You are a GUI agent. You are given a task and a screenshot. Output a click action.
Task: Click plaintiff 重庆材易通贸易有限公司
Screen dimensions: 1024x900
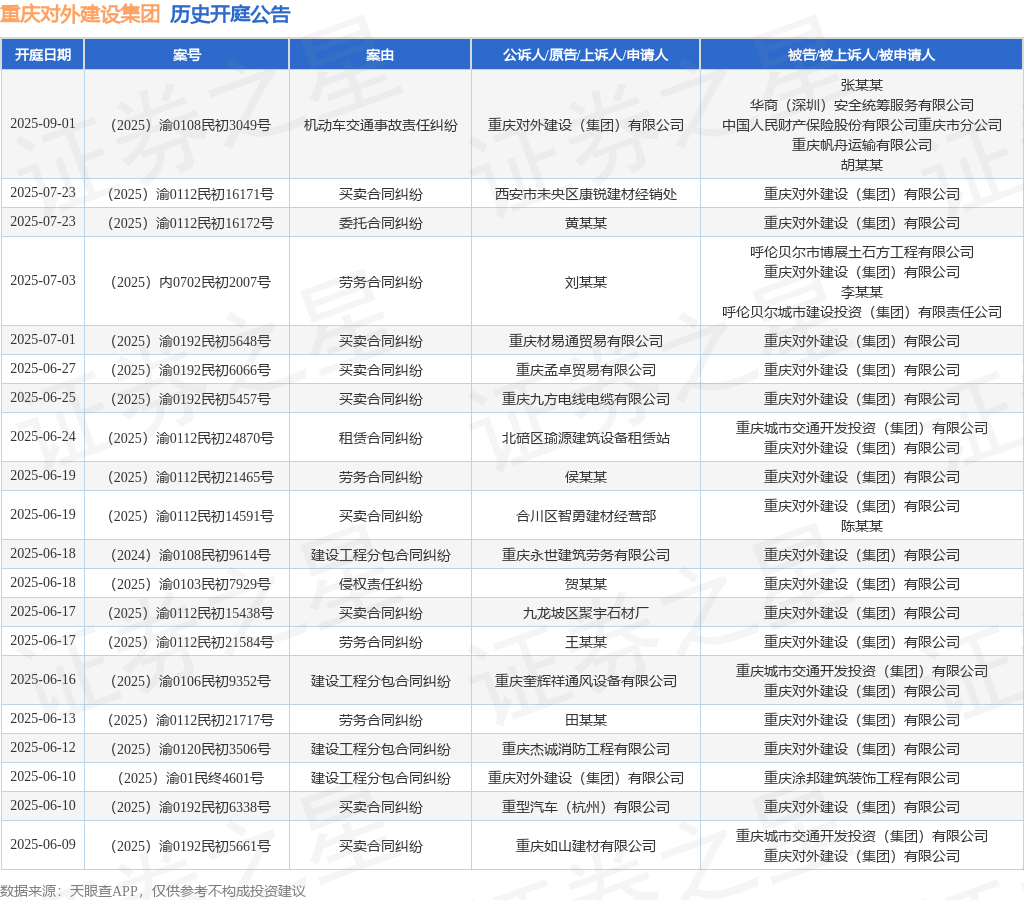point(585,341)
